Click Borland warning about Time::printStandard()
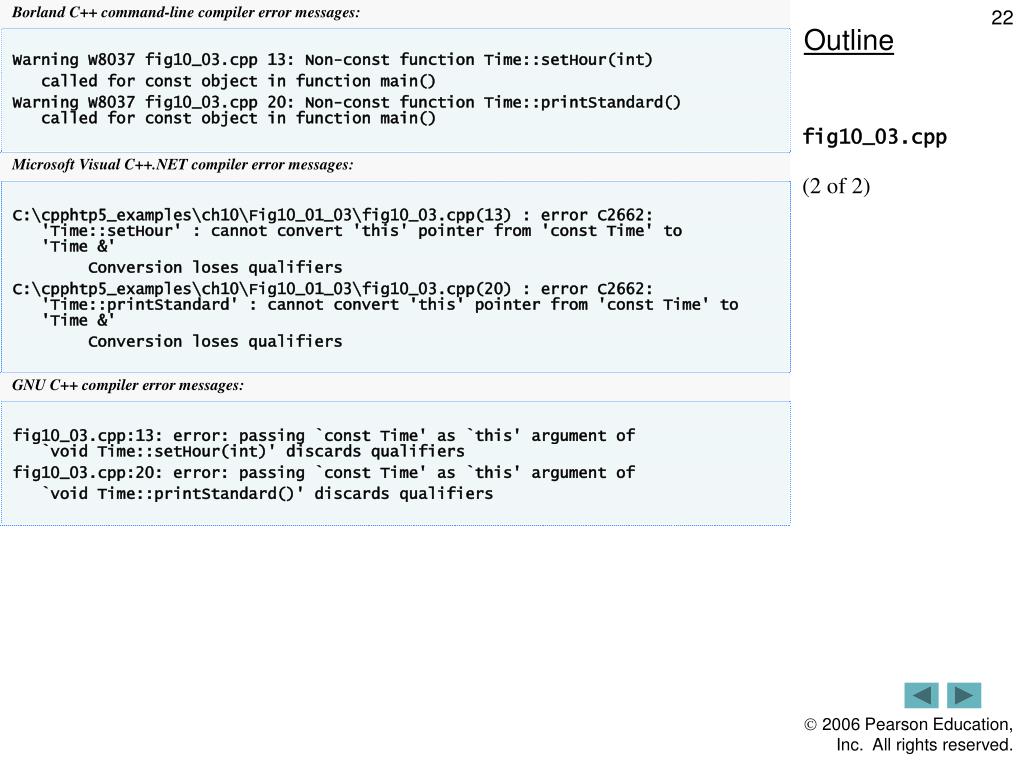Image resolution: width=1024 pixels, height=768 pixels. (346, 103)
